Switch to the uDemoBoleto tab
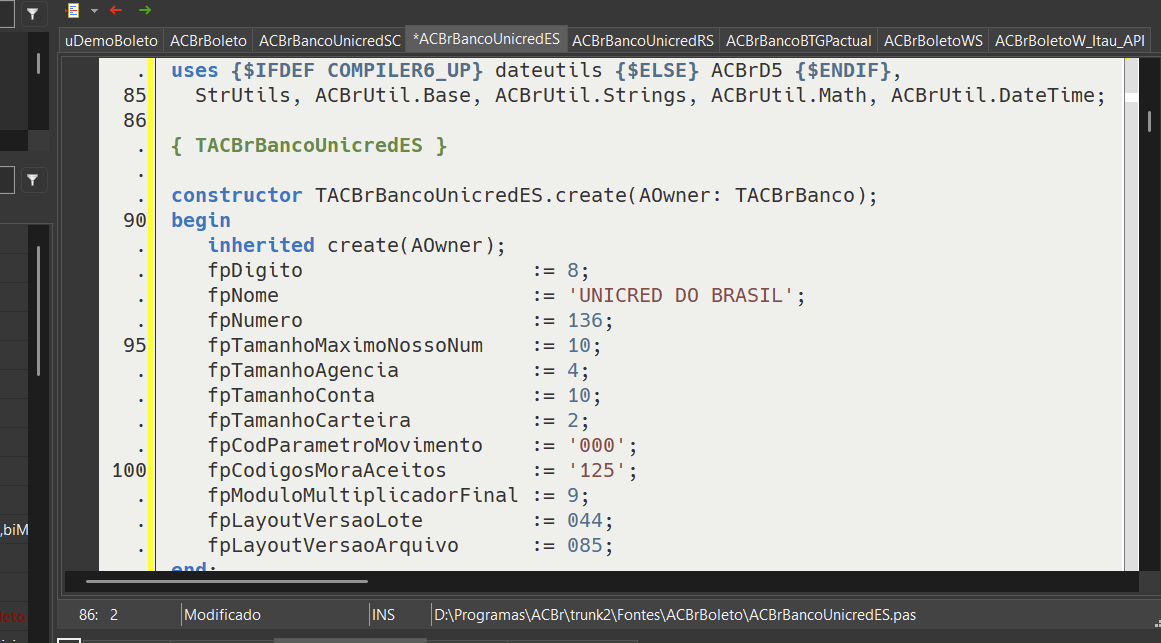1161x643 pixels. point(111,41)
